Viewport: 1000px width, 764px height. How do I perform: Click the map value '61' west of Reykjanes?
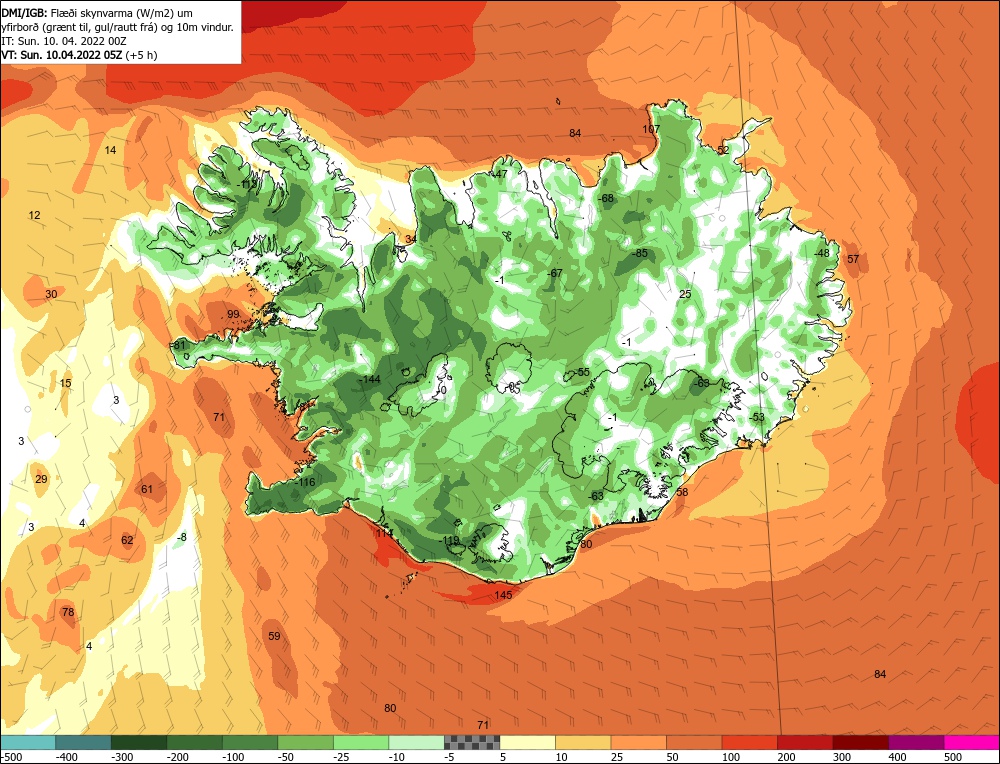coord(147,489)
